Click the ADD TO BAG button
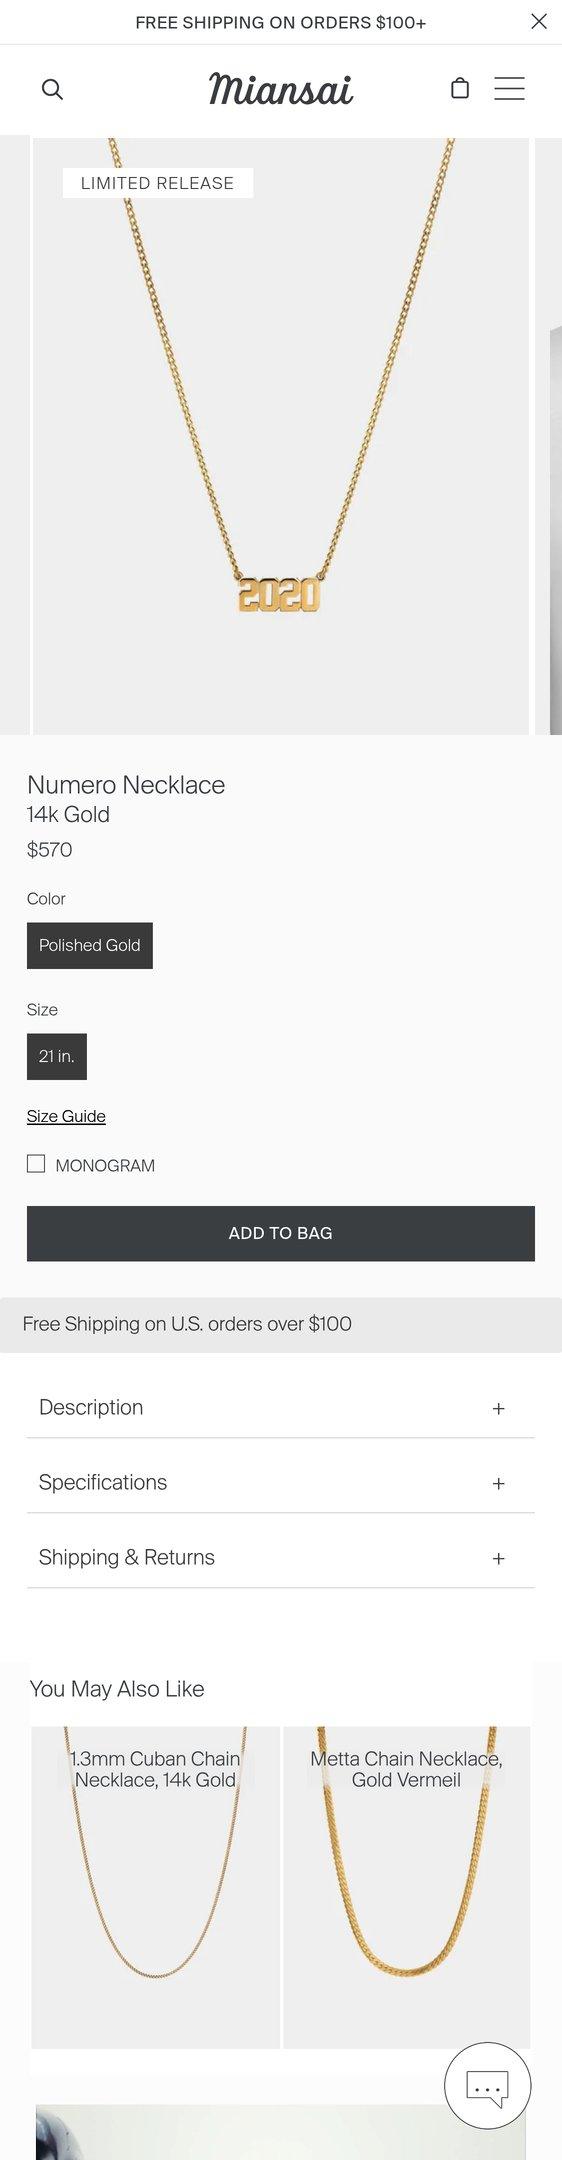This screenshot has height=2160, width=562. (281, 1233)
